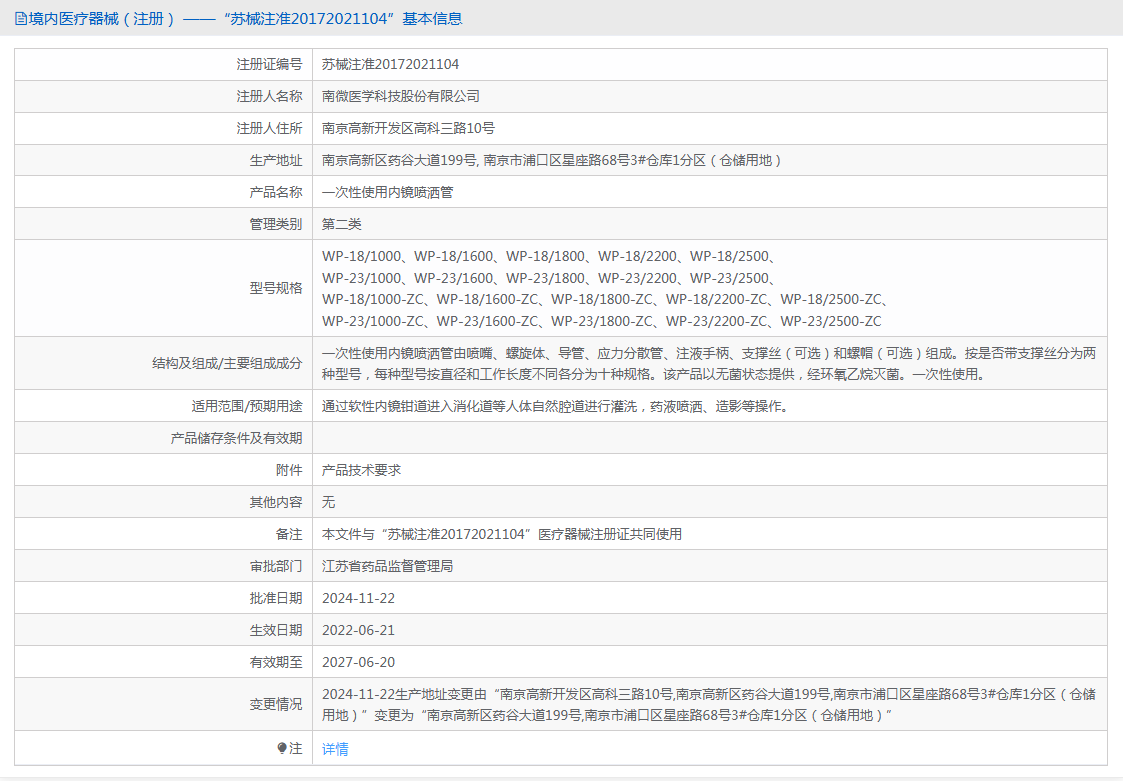Screen dimensions: 1123x781
Task: Click management category value 第二类
Action: pos(342,224)
